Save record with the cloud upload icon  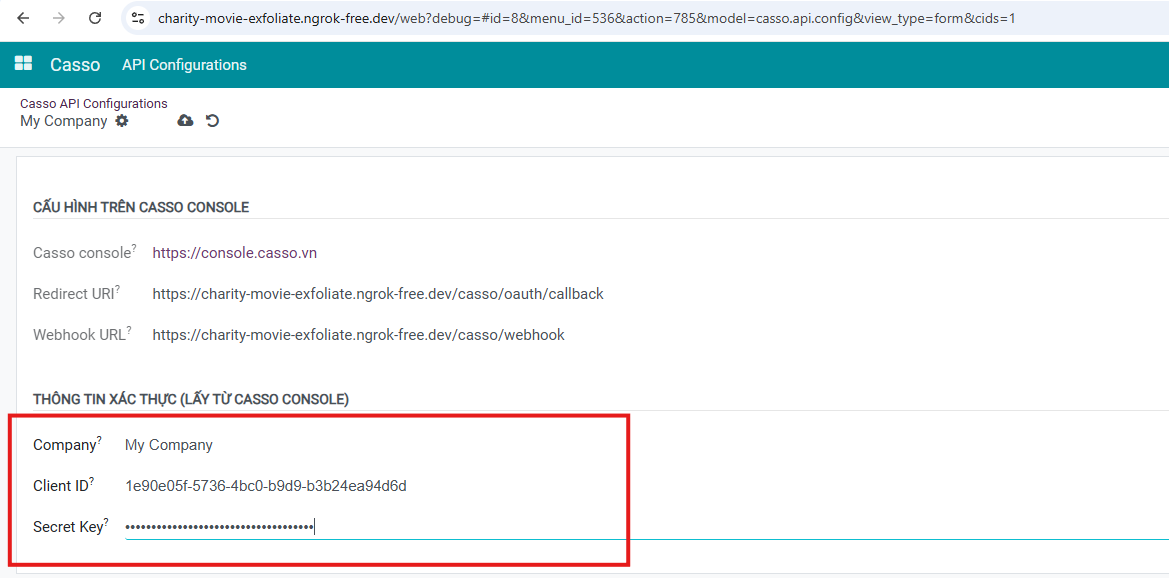tap(185, 120)
